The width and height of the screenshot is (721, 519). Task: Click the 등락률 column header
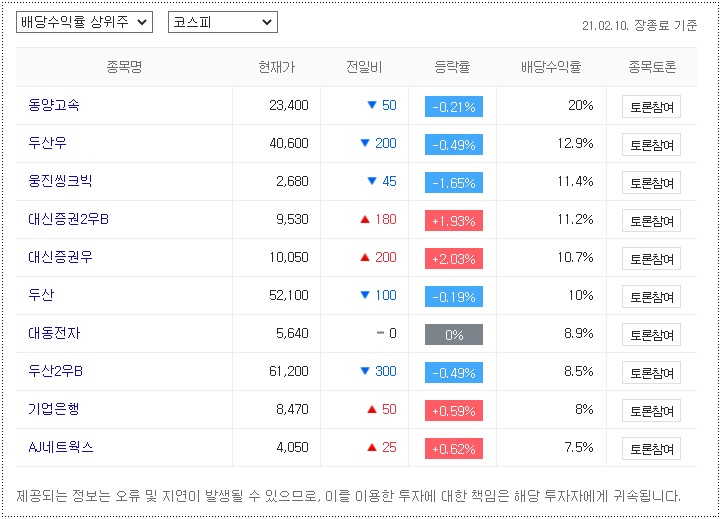(452, 67)
